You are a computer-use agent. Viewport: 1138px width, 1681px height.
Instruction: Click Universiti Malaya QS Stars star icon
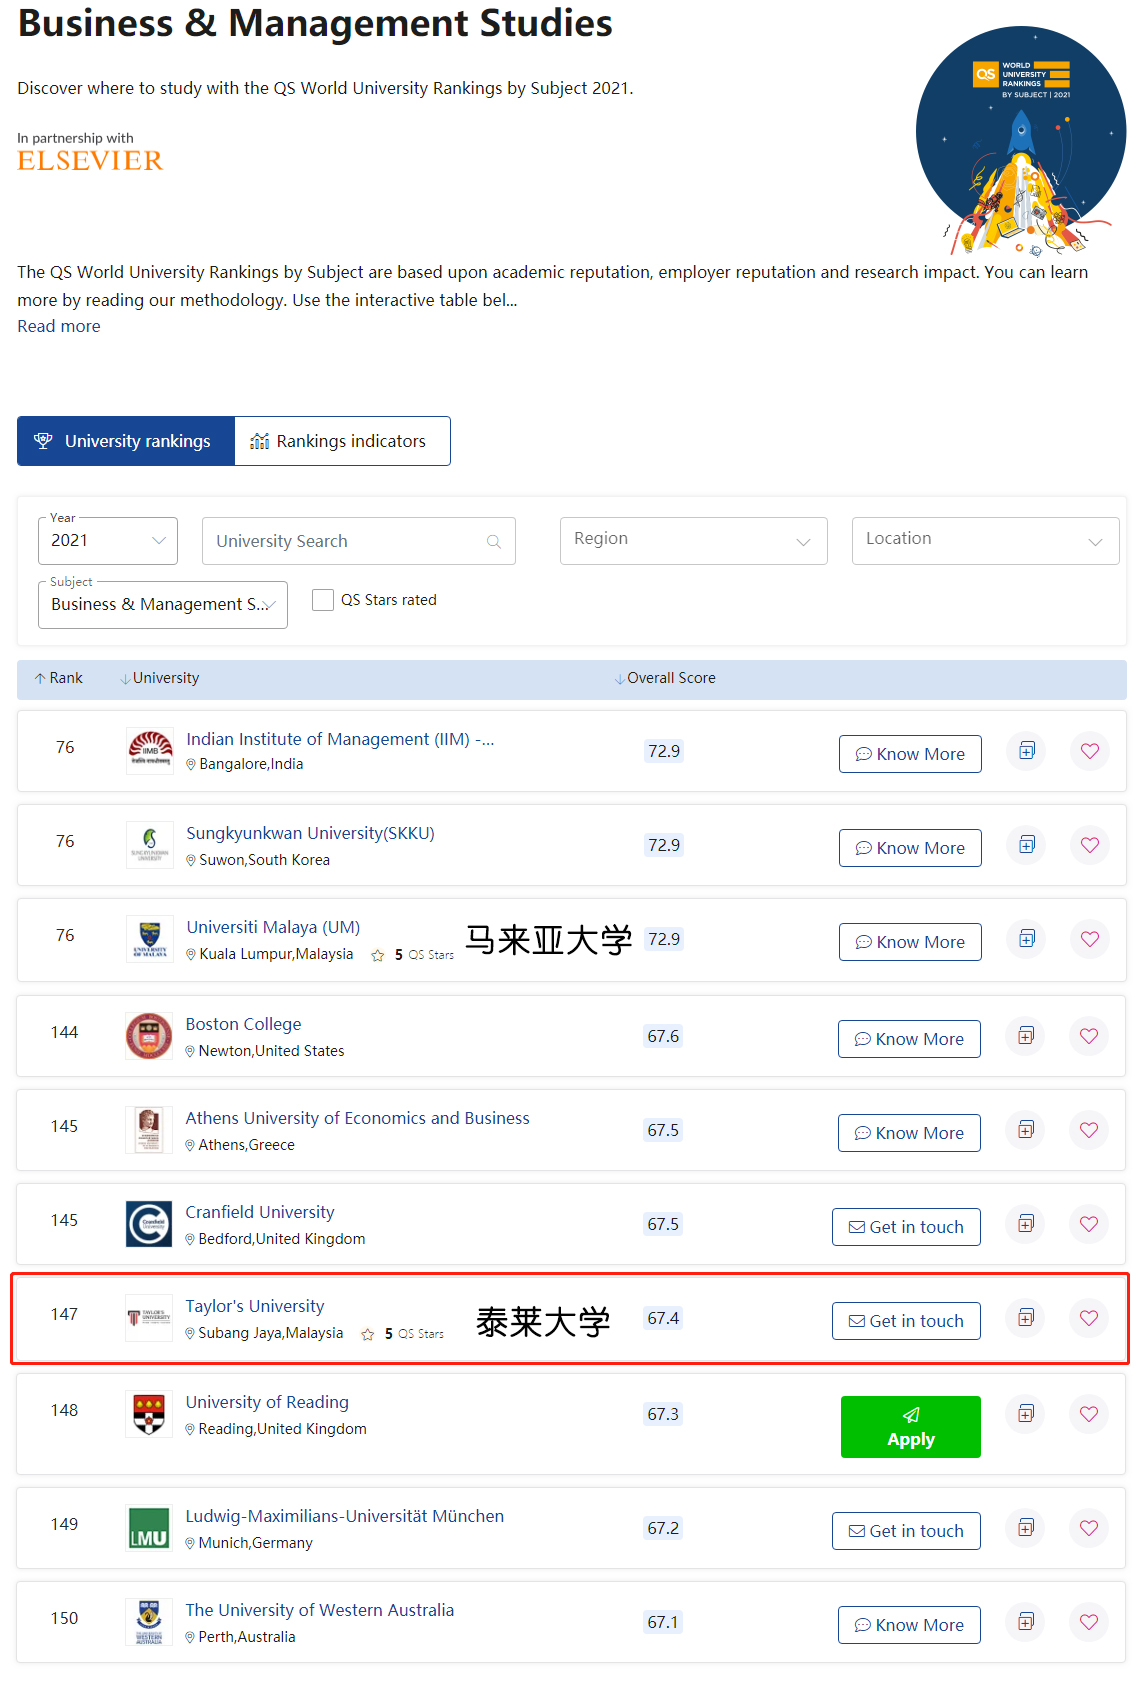coord(378,955)
